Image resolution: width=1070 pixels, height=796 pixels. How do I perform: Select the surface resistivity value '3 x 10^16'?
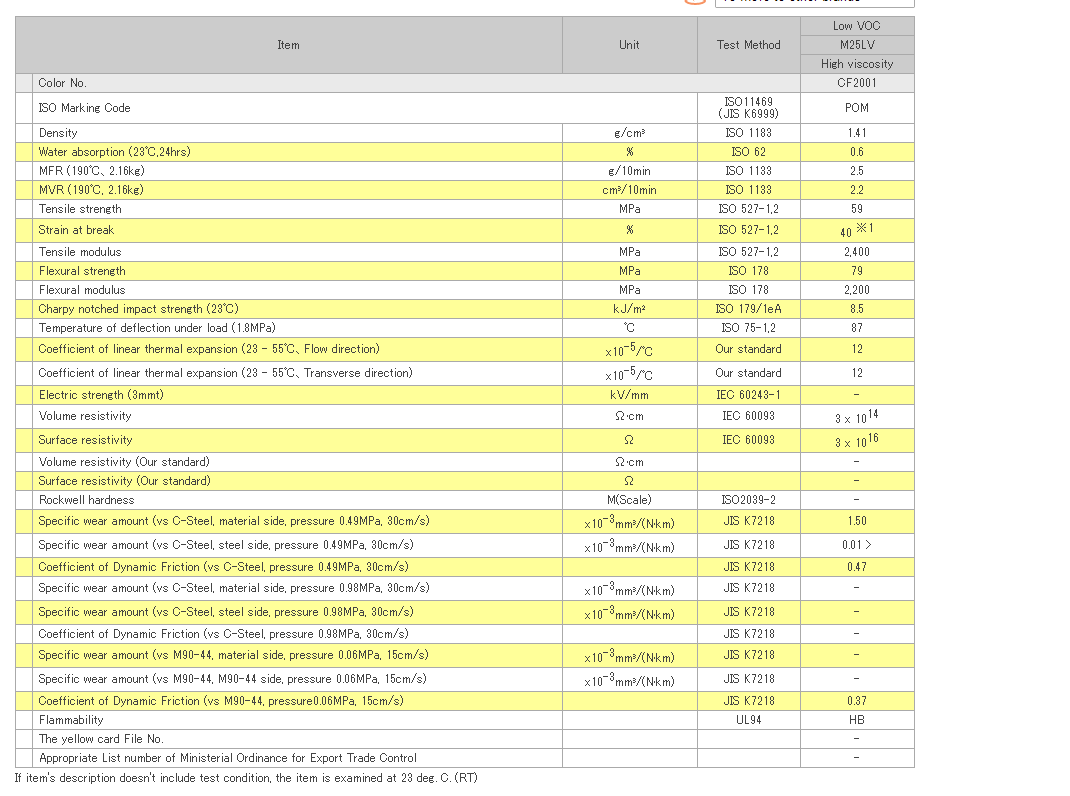click(x=857, y=441)
